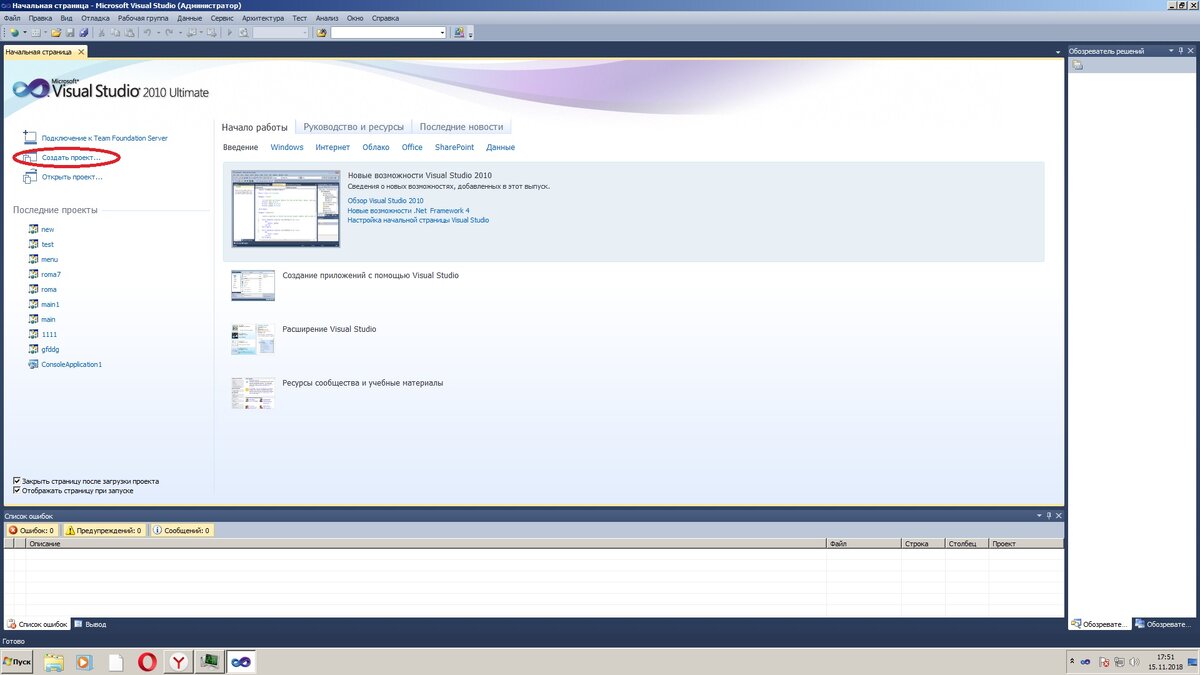1200x675 pixels.
Task: Open the search combo box dropdown in toolbar
Action: (442, 32)
